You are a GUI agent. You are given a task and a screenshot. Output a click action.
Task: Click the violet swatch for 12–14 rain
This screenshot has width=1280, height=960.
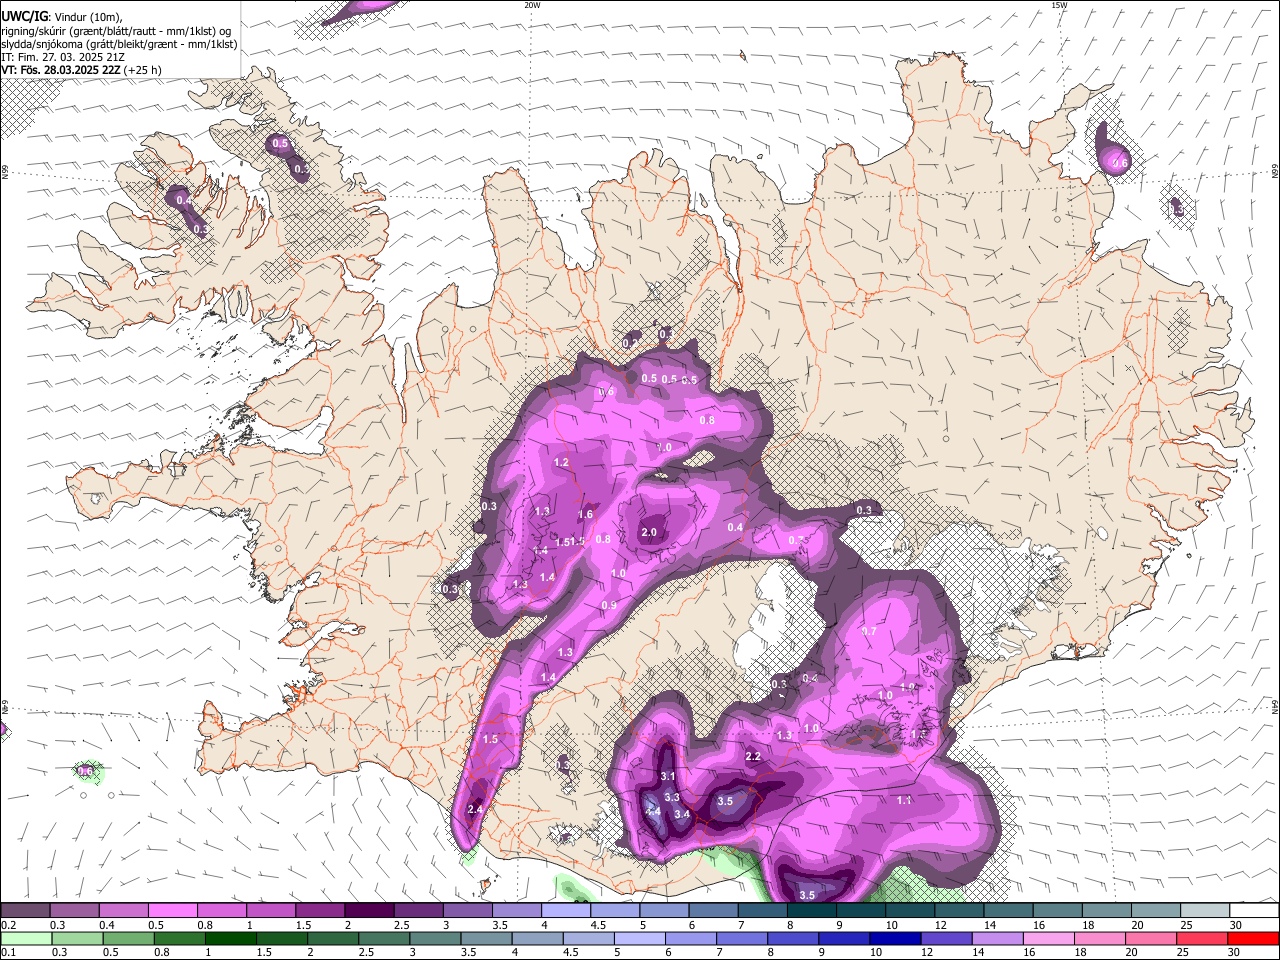[945, 938]
